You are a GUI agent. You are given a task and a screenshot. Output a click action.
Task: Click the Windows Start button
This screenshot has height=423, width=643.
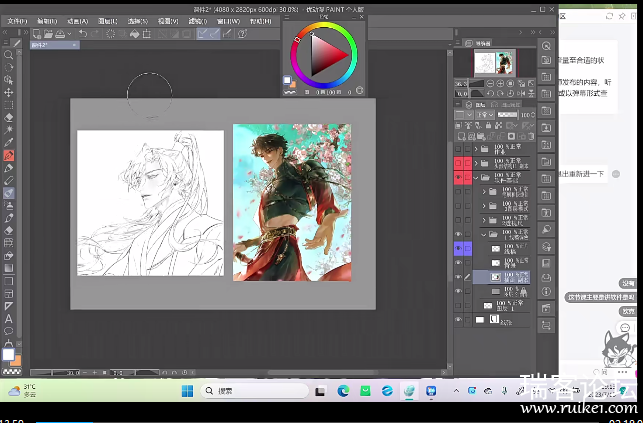[187, 391]
